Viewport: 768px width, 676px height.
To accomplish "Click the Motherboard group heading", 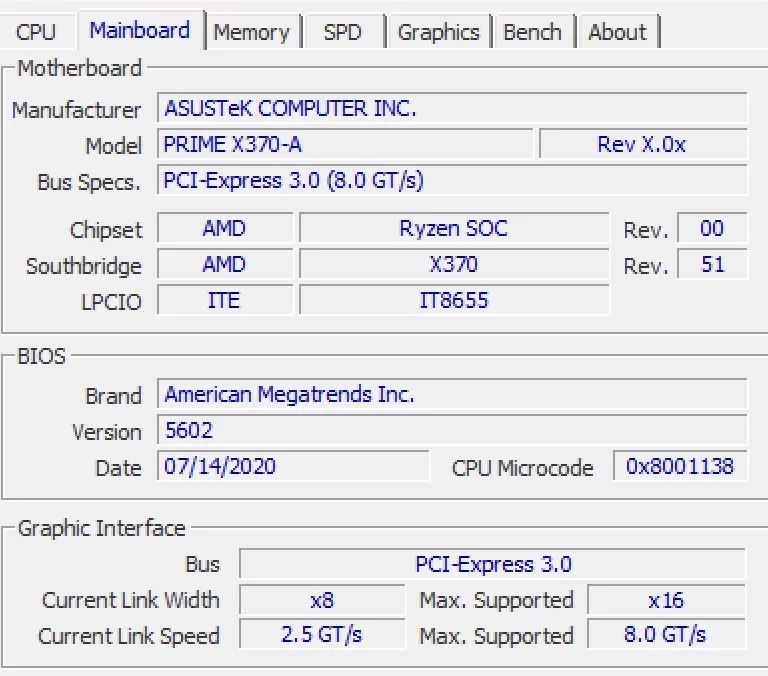I will tap(79, 68).
